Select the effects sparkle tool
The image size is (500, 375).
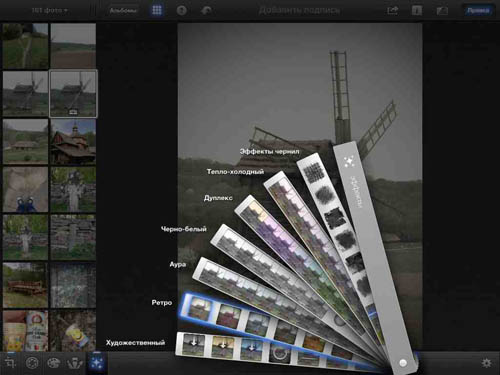pos(97,363)
